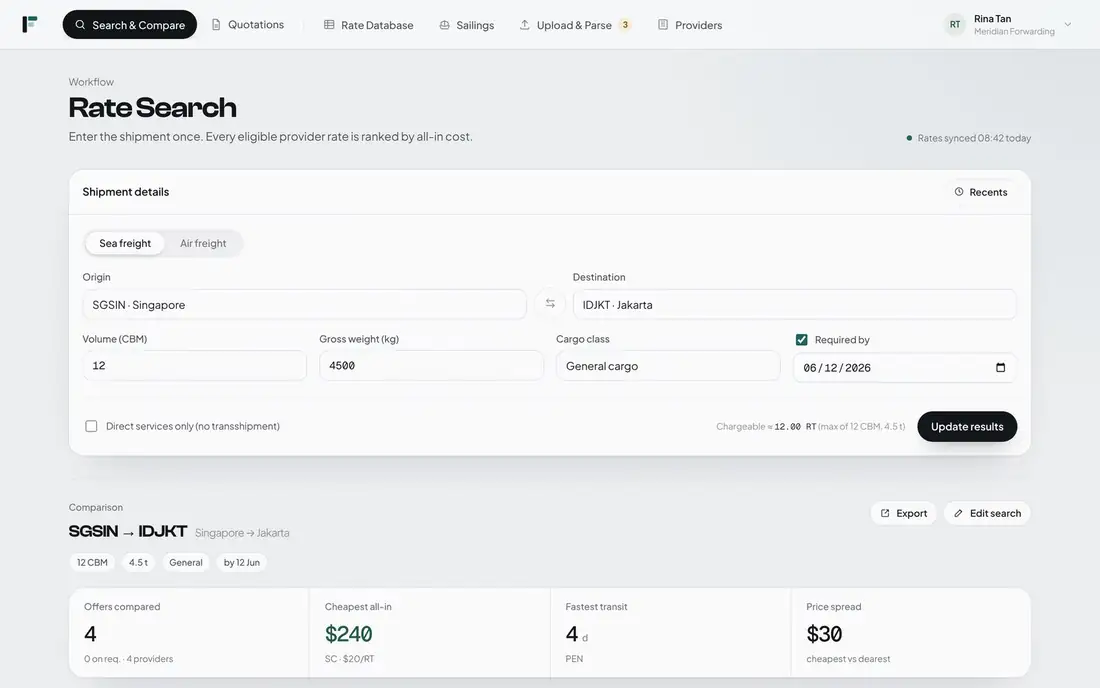Viewport: 1100px width, 688px height.
Task: Click the RT user avatar
Action: pyautogui.click(x=955, y=25)
